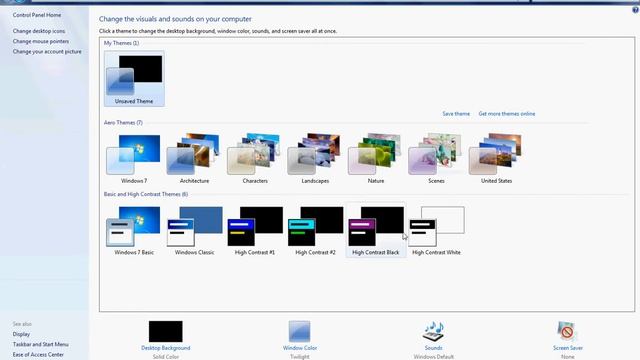
Task: Select the United States theme
Action: (x=496, y=158)
